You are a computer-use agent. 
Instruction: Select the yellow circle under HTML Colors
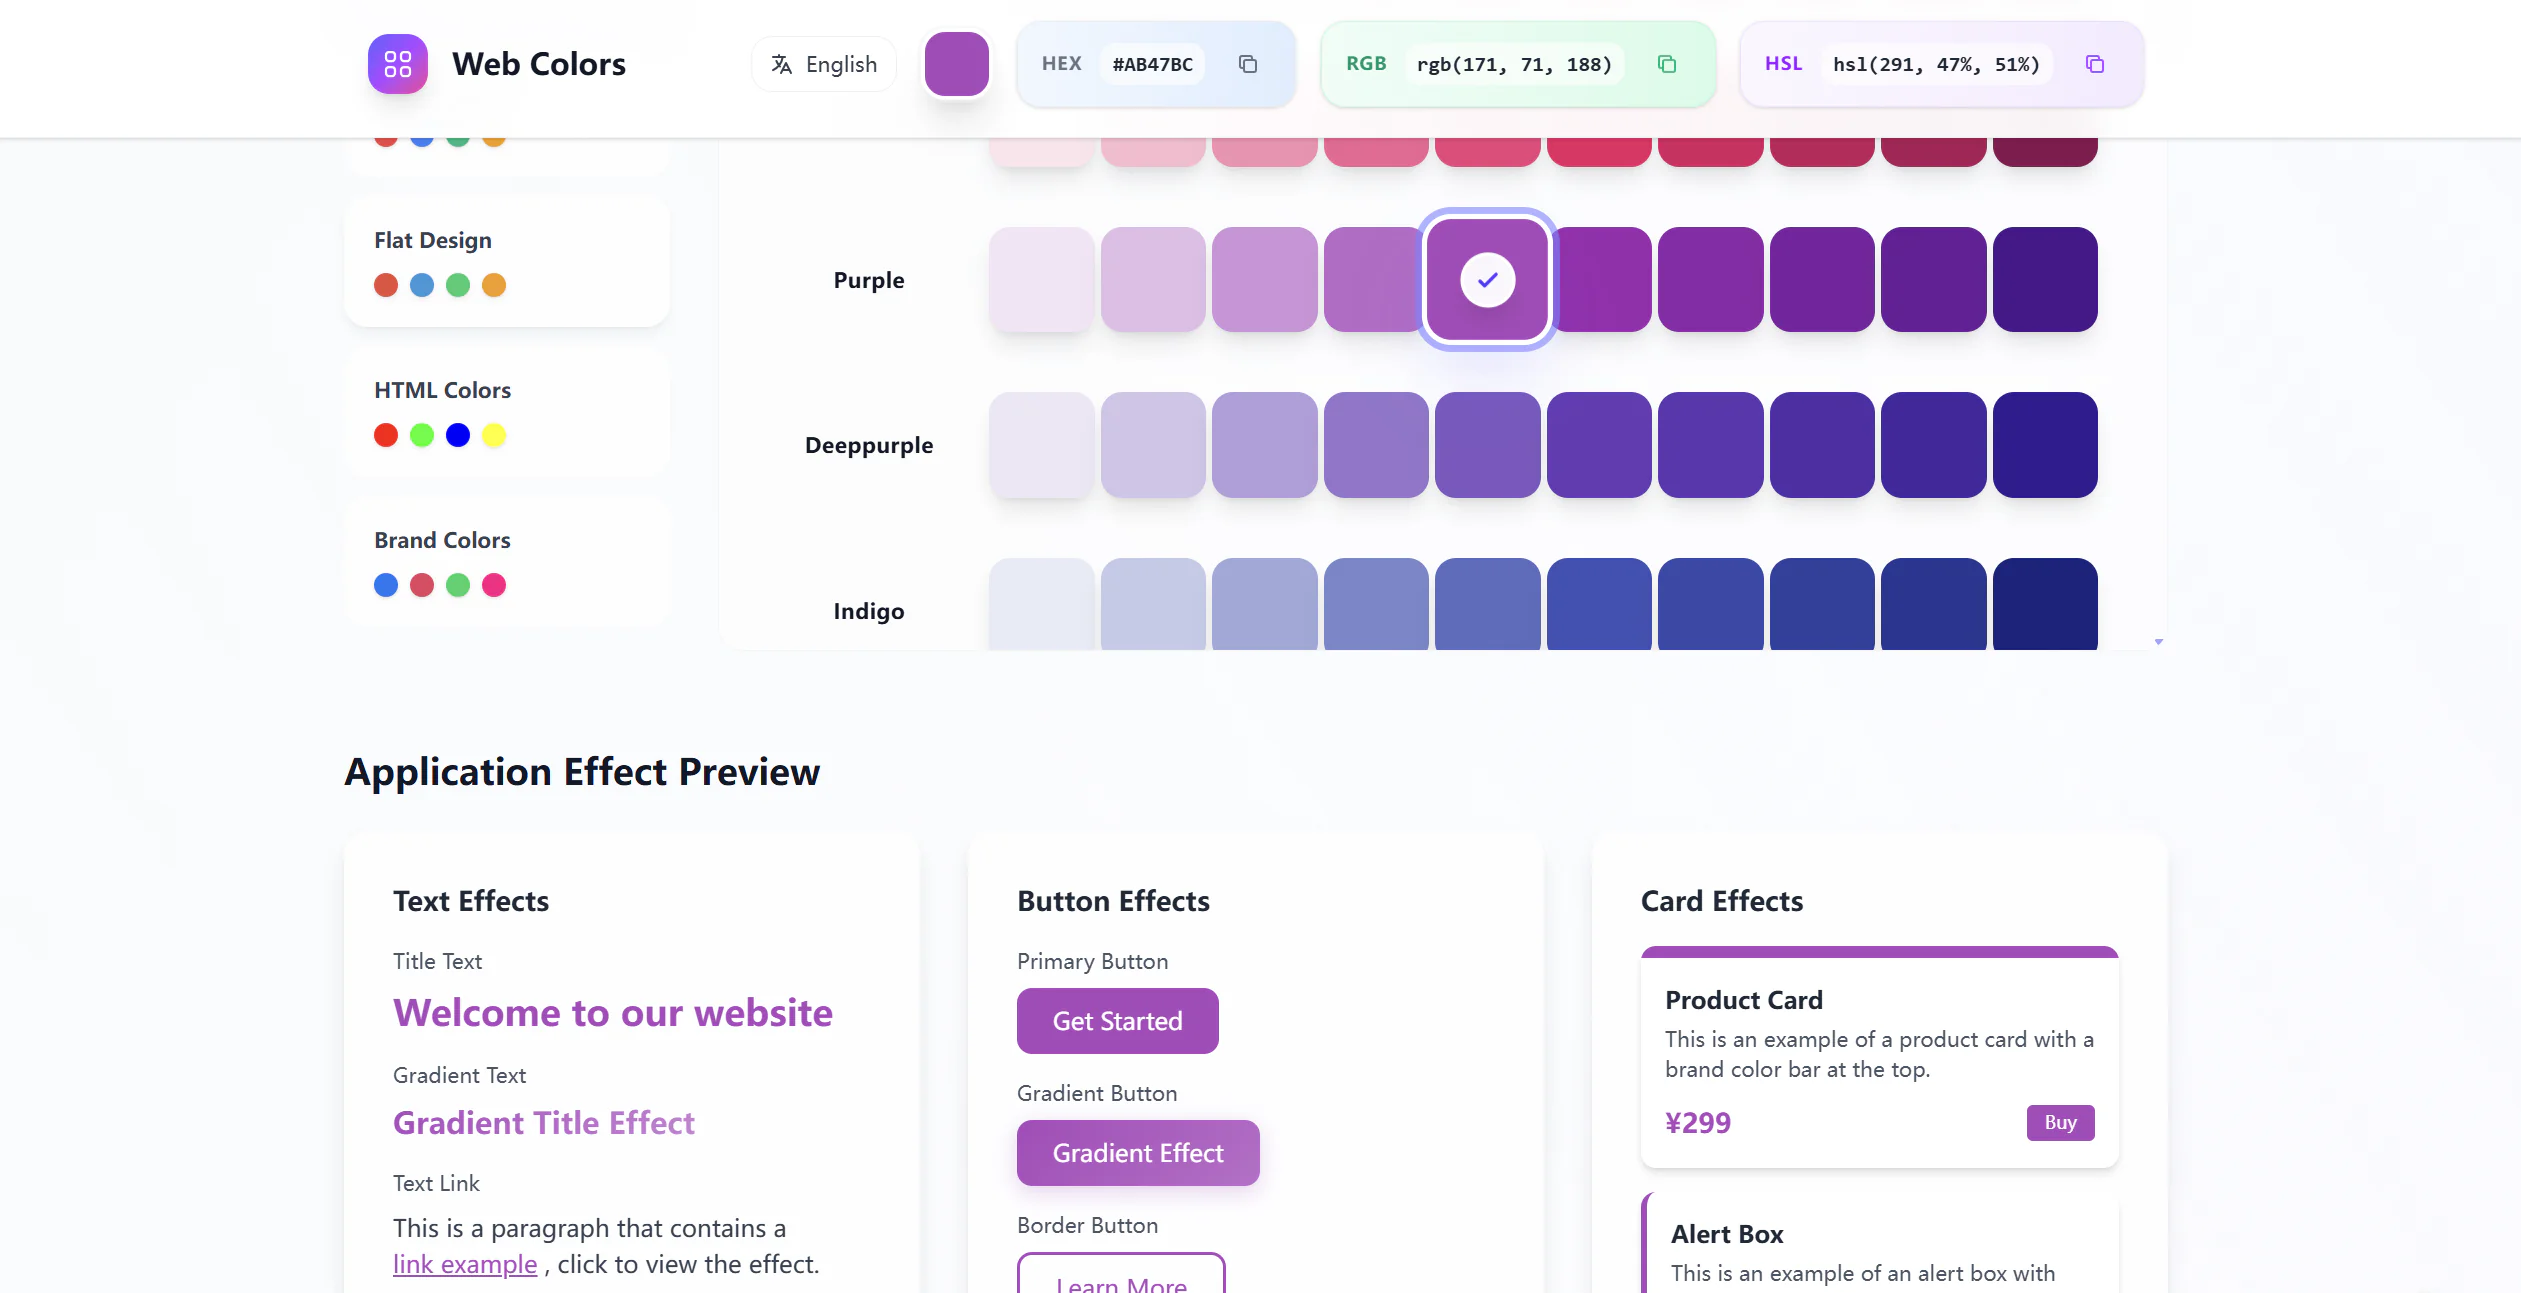pos(493,435)
